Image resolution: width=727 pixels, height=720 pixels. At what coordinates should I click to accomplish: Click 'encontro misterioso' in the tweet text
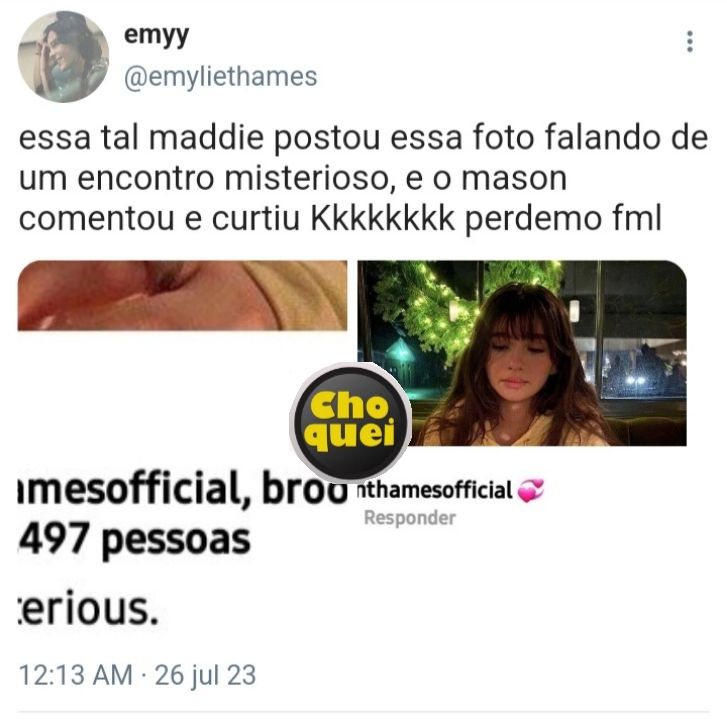[x=232, y=178]
